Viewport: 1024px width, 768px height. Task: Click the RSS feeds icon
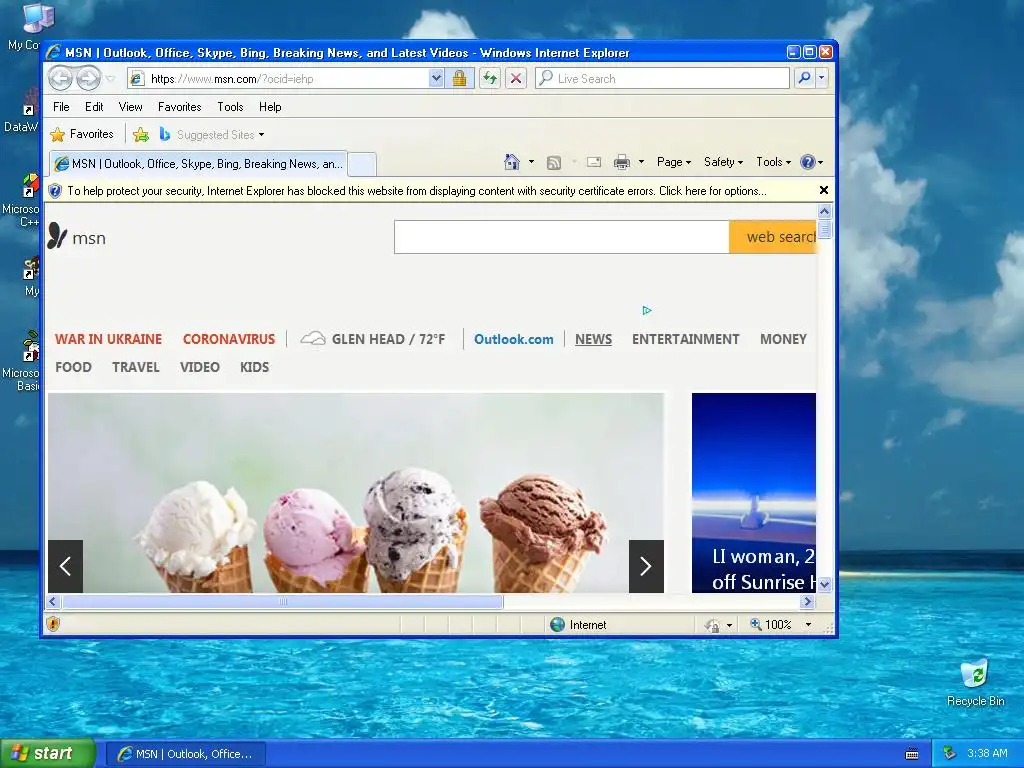point(554,163)
